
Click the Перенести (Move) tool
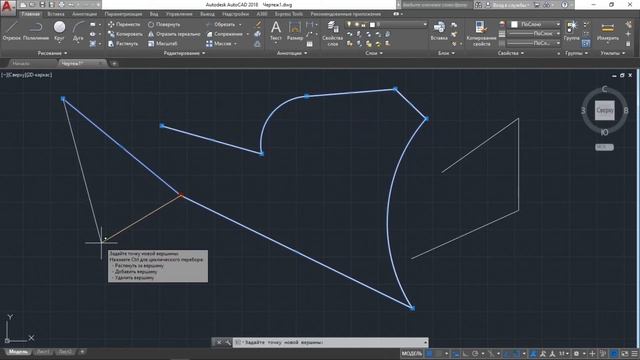tap(124, 24)
